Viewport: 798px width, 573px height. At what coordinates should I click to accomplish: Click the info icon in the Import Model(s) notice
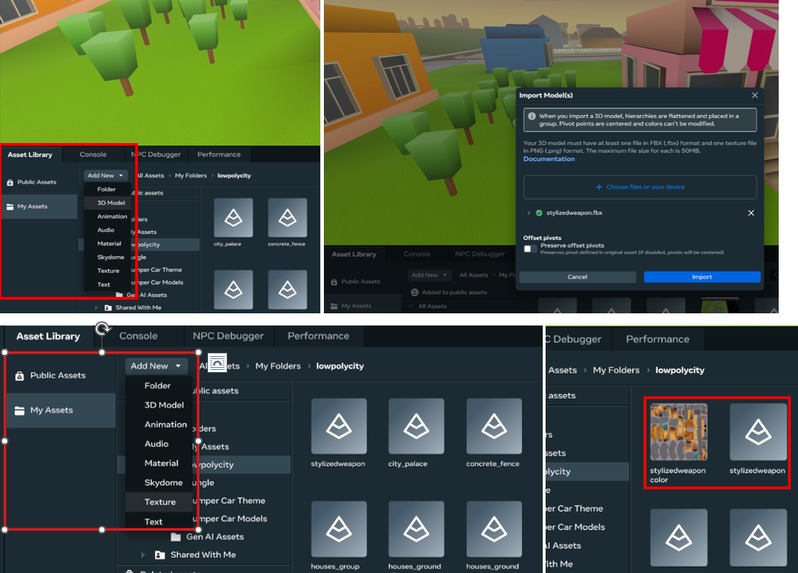[x=532, y=116]
